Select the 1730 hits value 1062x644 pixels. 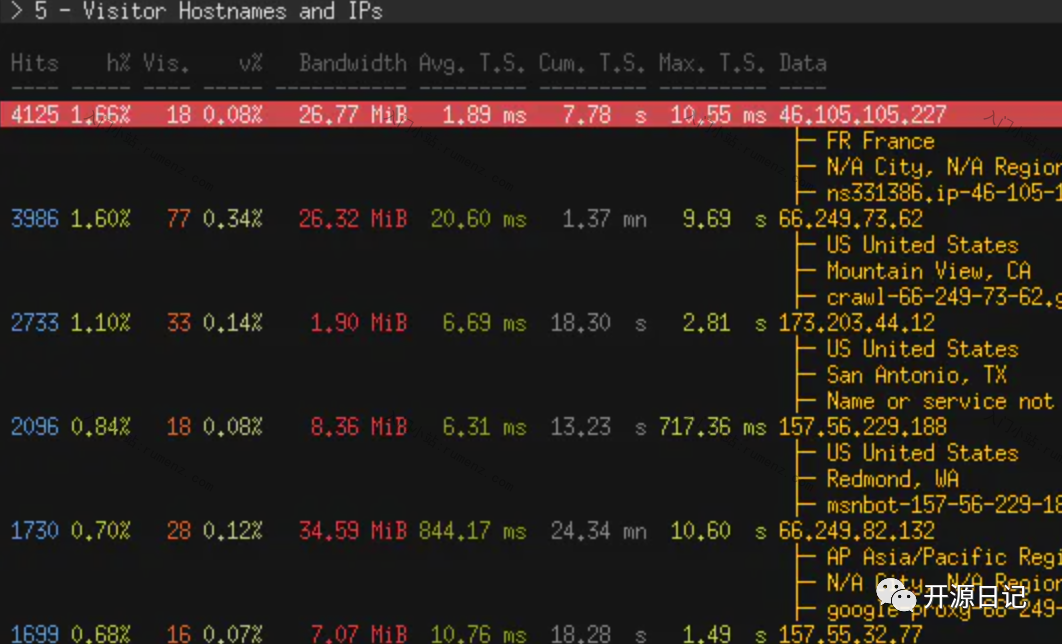[x=35, y=530]
